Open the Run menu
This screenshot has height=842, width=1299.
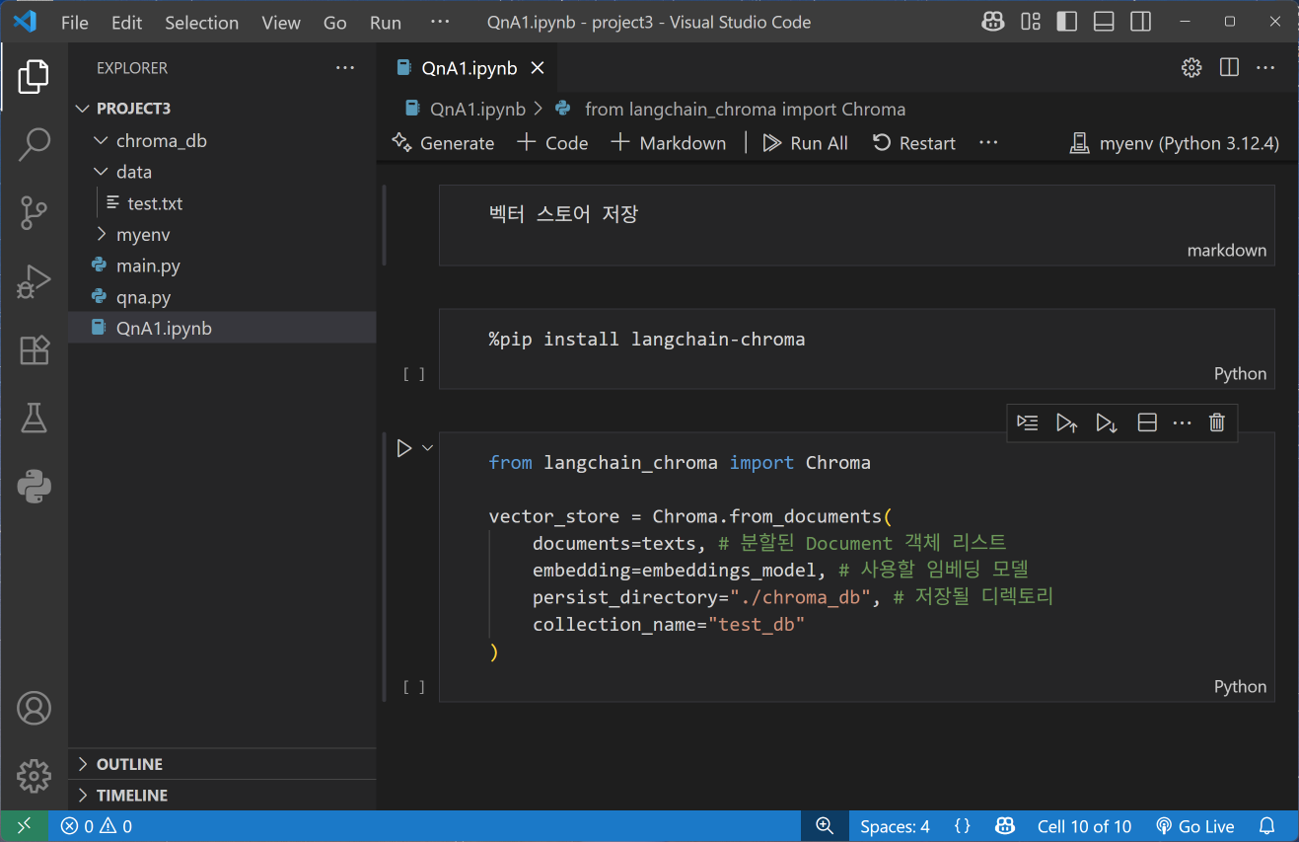(x=385, y=22)
